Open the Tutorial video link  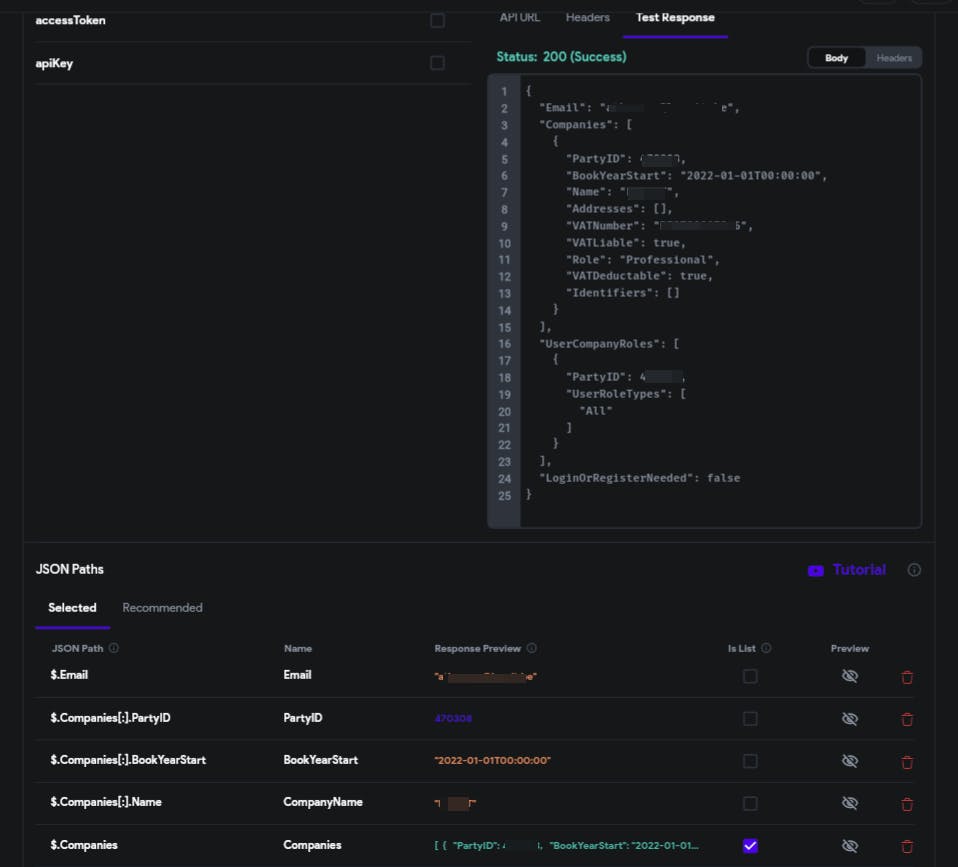click(846, 570)
